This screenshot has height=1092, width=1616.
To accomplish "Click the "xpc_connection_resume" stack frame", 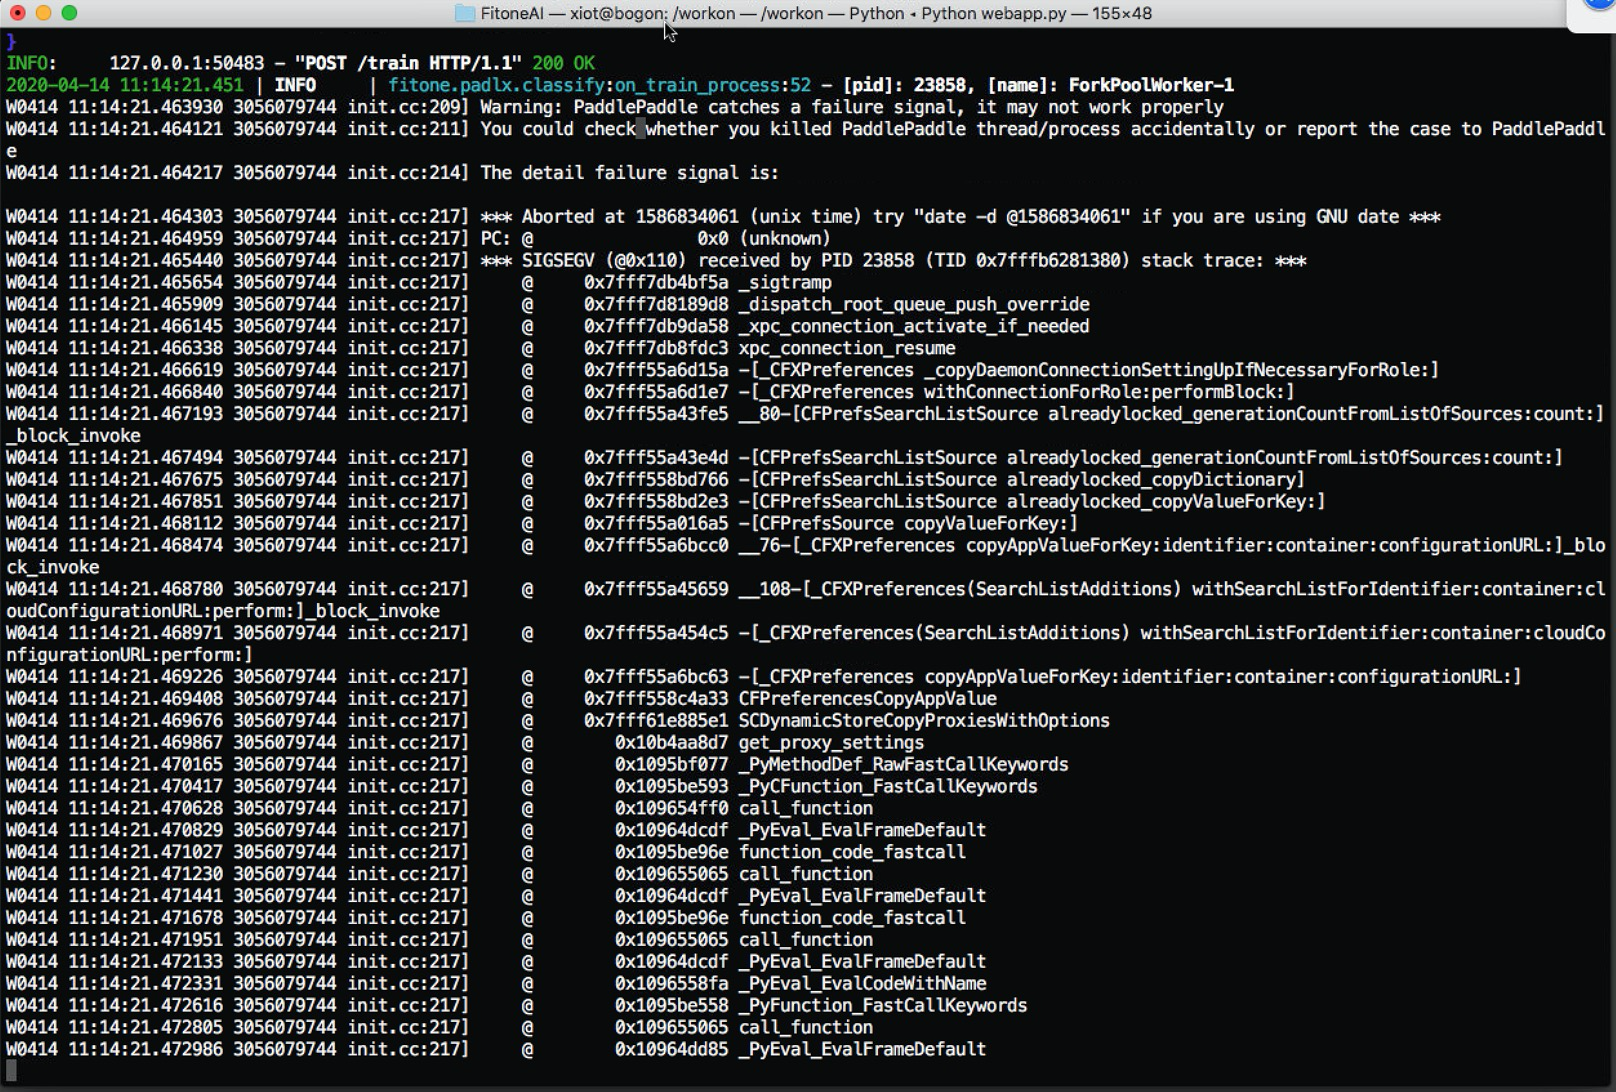I will tap(847, 349).
